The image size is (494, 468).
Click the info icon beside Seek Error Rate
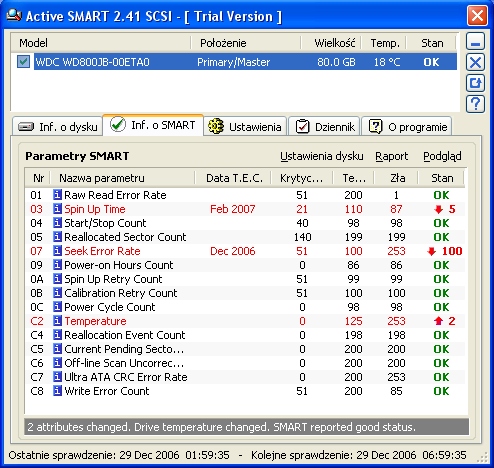point(58,251)
